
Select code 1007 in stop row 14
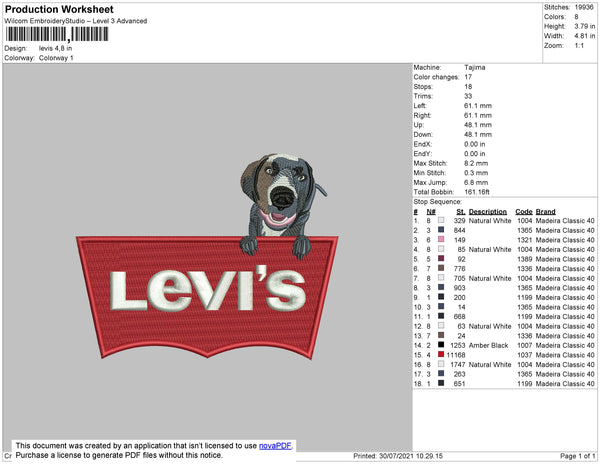525,345
